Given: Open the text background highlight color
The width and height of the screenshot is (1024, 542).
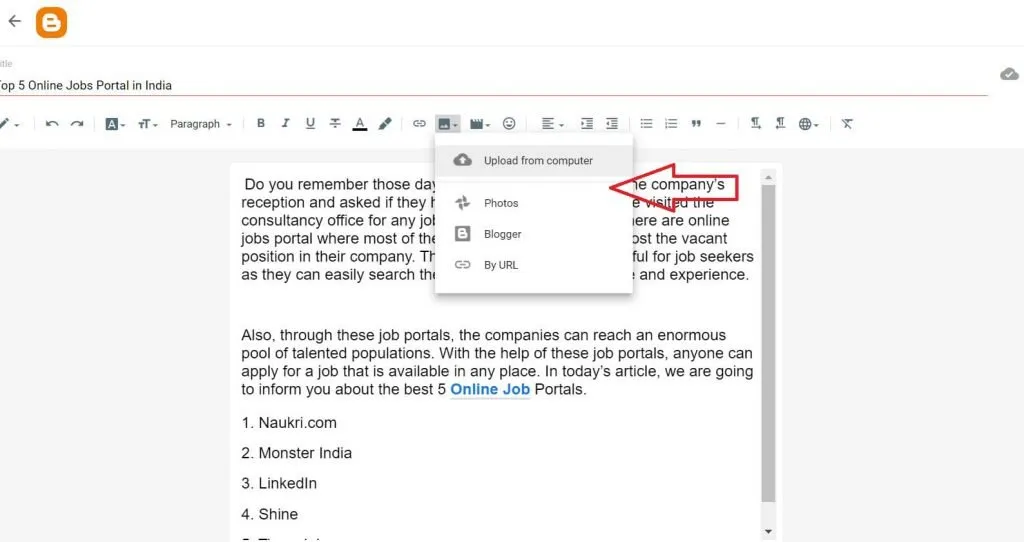Looking at the screenshot, I should tap(385, 123).
